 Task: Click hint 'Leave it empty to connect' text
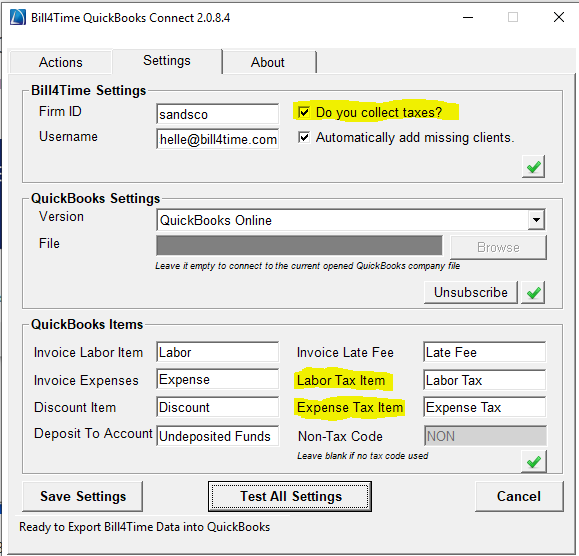(x=307, y=266)
